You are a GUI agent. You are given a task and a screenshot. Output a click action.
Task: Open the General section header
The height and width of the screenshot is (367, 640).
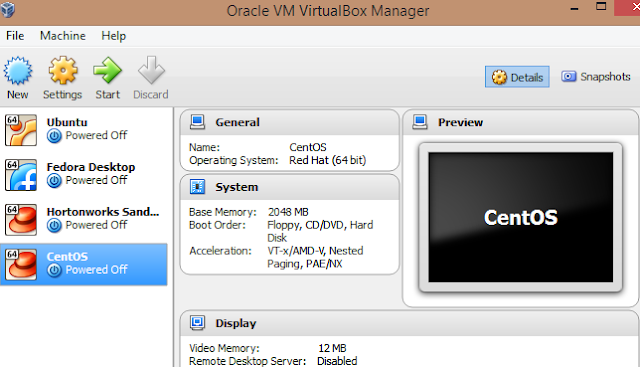[x=289, y=122]
